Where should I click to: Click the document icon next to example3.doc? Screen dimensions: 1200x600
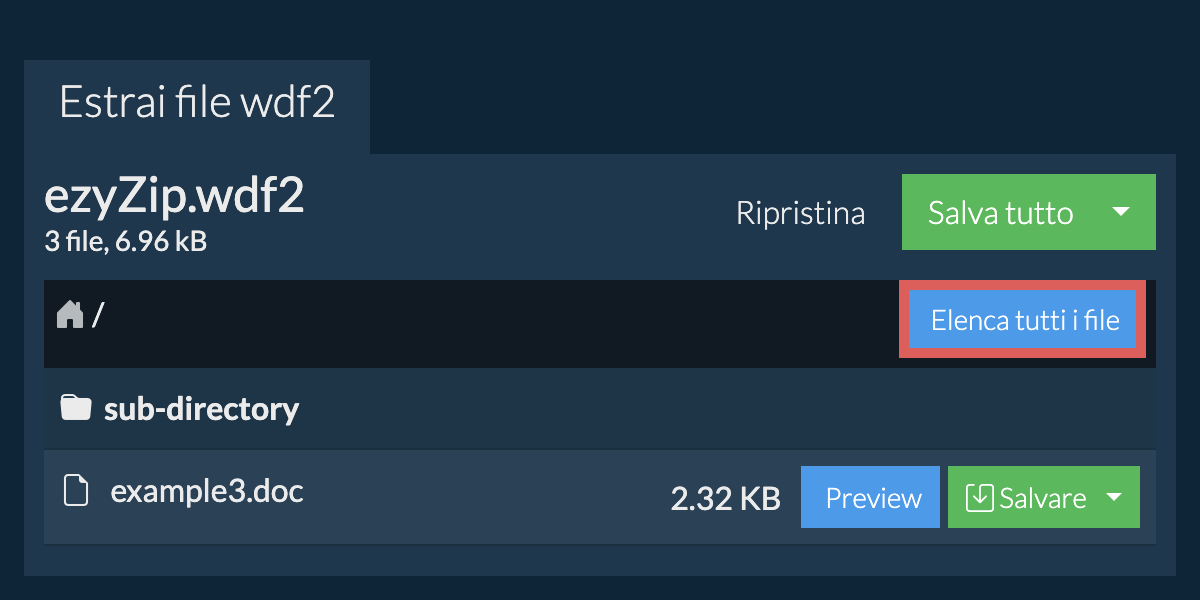pos(75,491)
